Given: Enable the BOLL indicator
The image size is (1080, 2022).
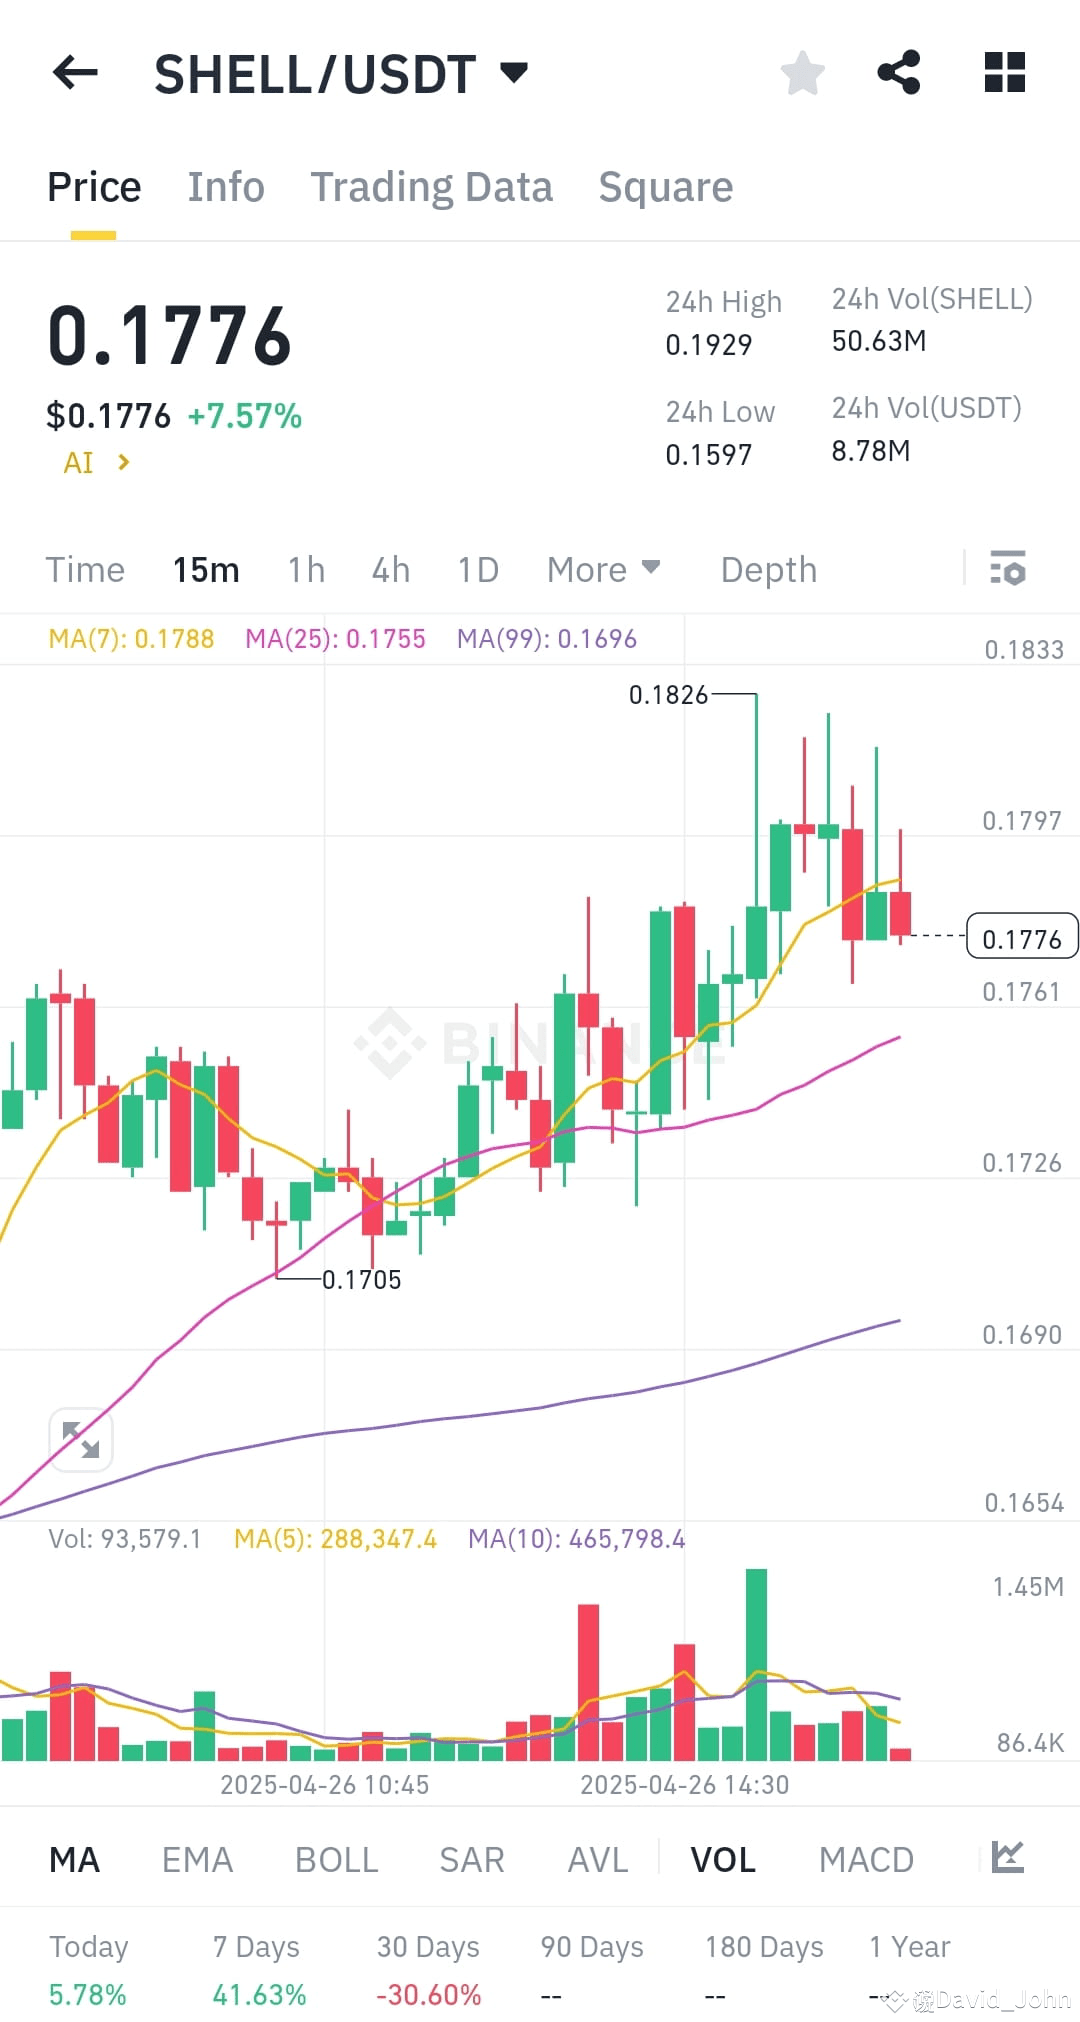Looking at the screenshot, I should 336,1860.
